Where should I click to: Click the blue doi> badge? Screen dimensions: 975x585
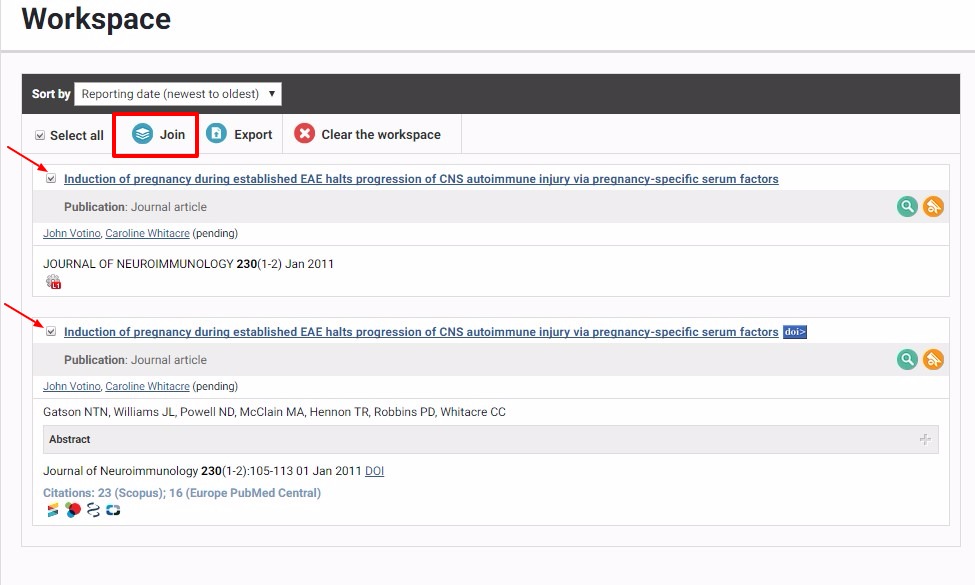coord(795,332)
